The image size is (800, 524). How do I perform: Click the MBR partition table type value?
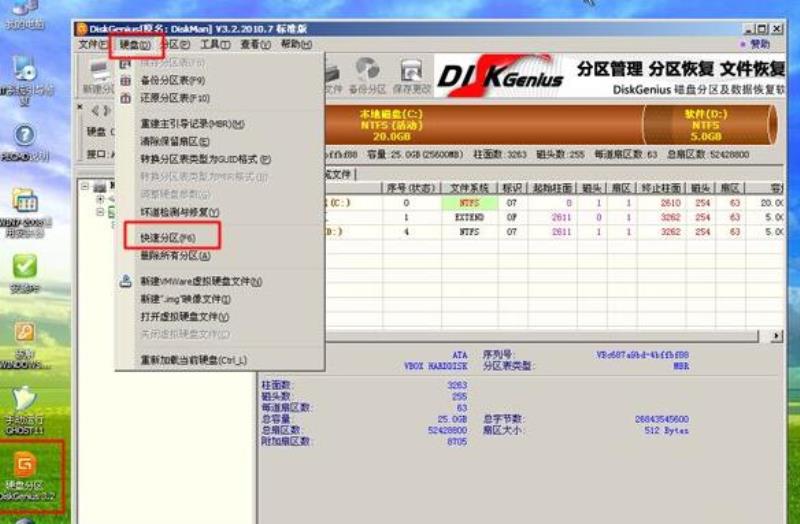click(681, 366)
